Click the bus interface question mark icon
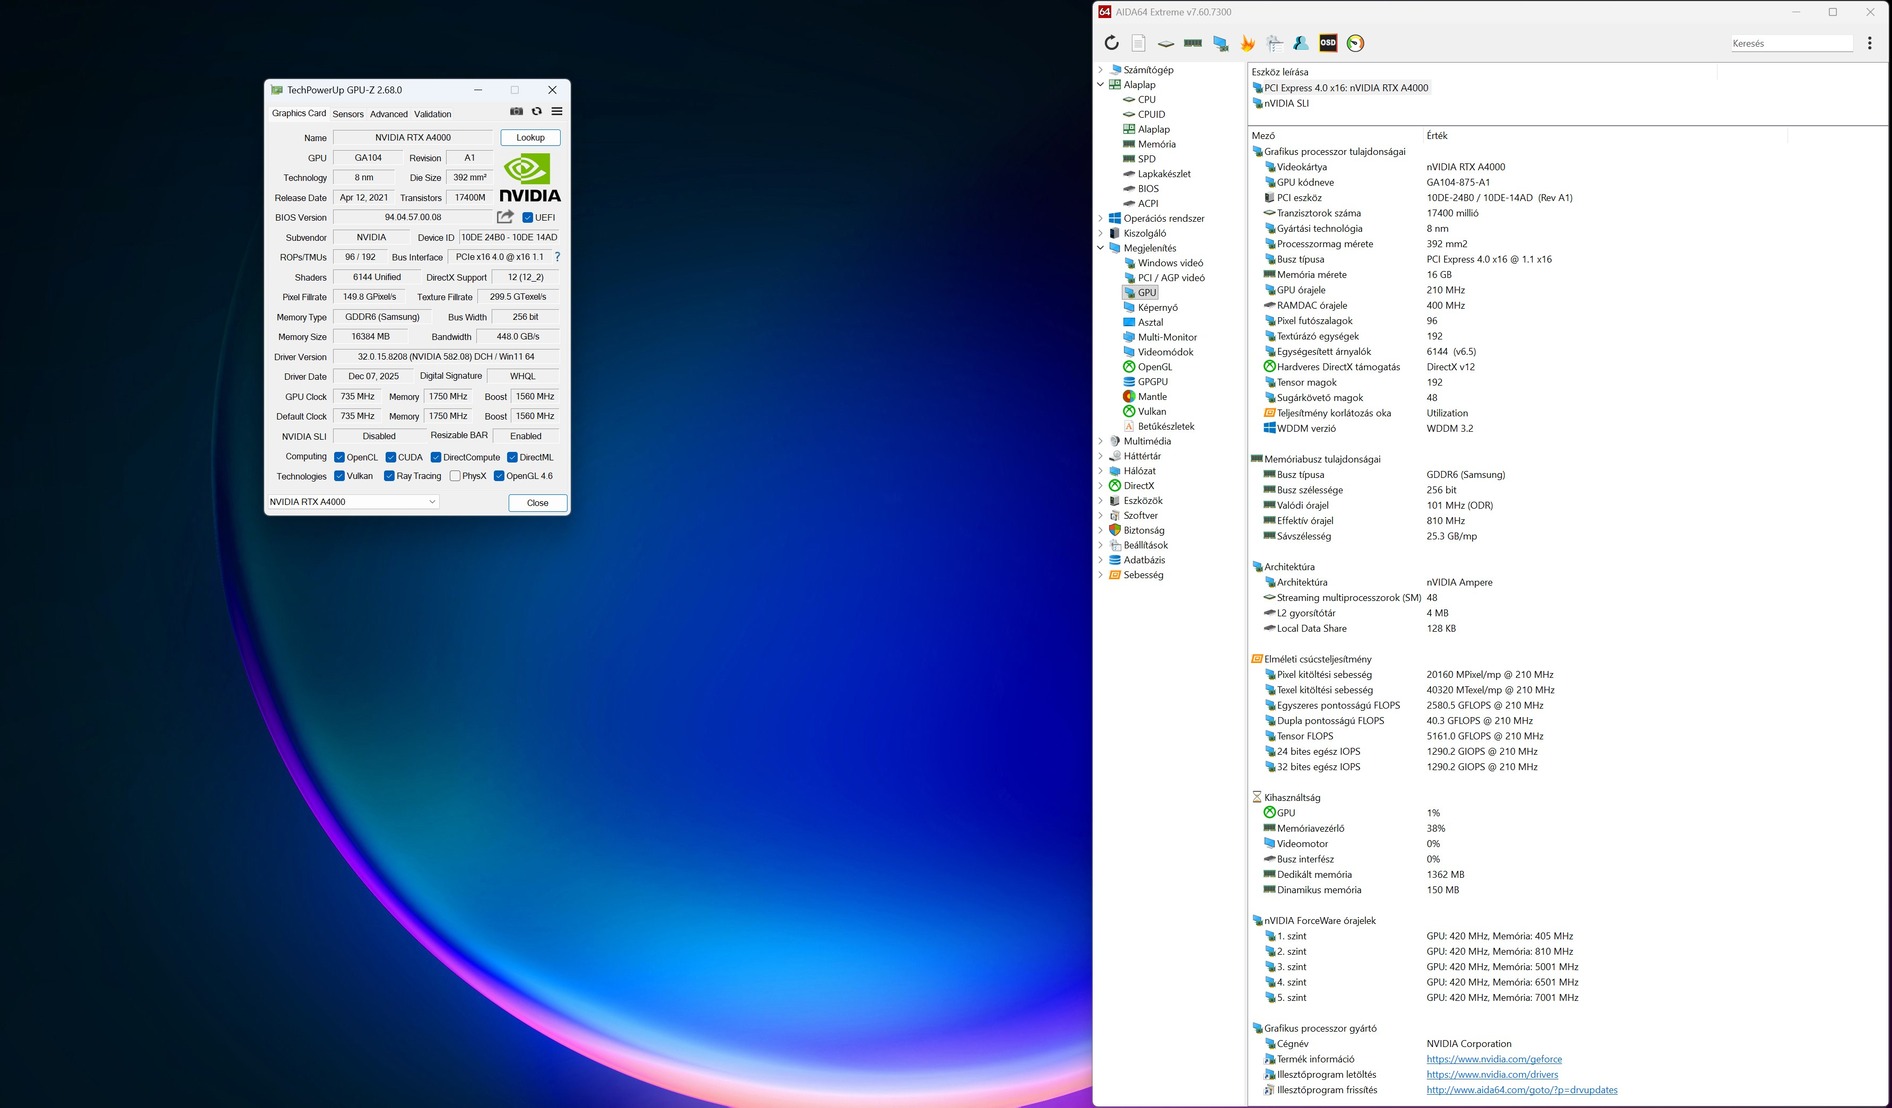 [557, 257]
